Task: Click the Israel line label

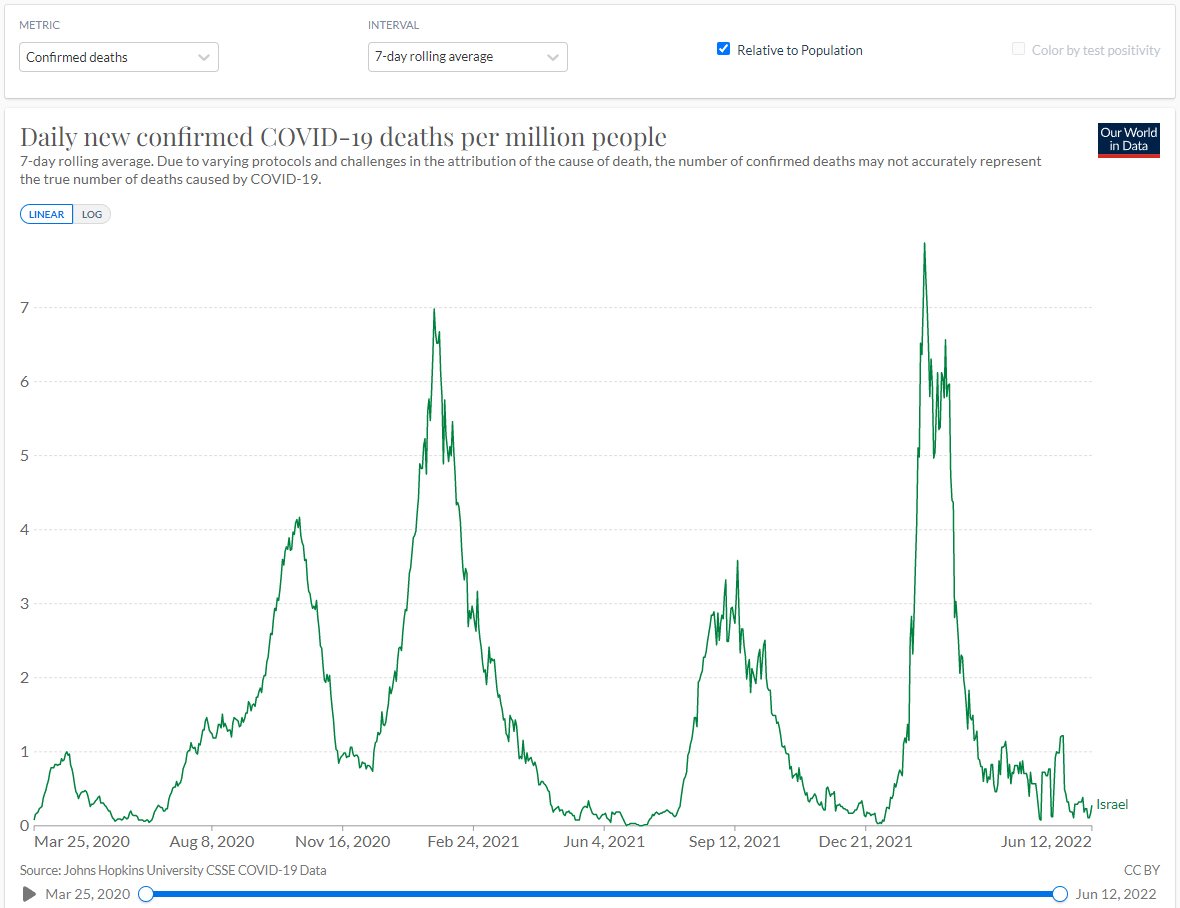Action: pyautogui.click(x=1112, y=804)
